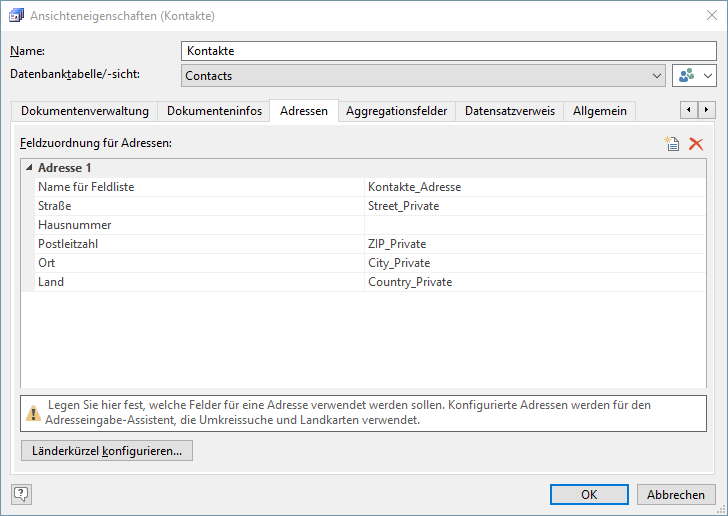Select the Aggregationsfelder tab
Viewport: 728px width, 516px height.
pyautogui.click(x=396, y=111)
